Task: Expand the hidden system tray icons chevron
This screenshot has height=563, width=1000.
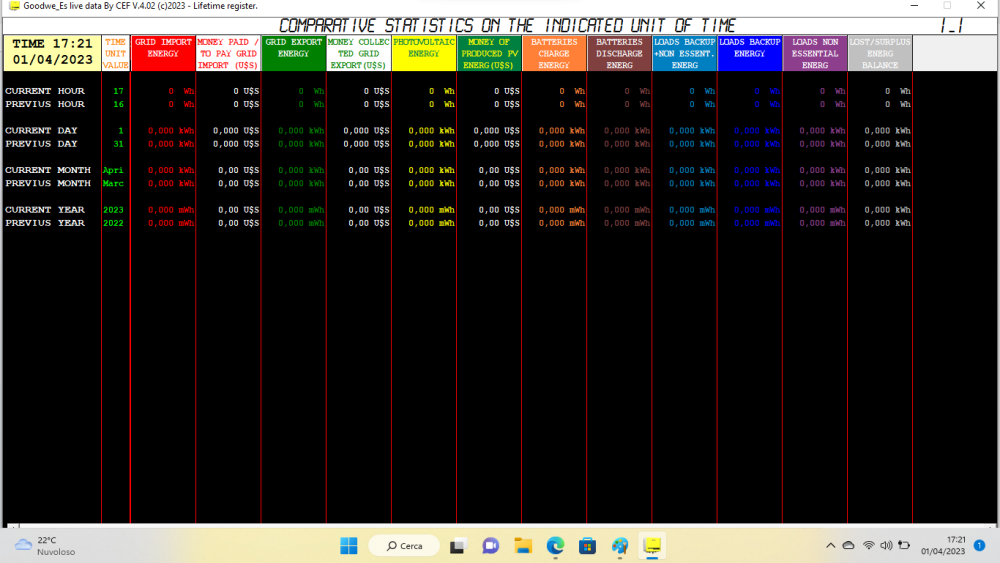Action: 830,546
